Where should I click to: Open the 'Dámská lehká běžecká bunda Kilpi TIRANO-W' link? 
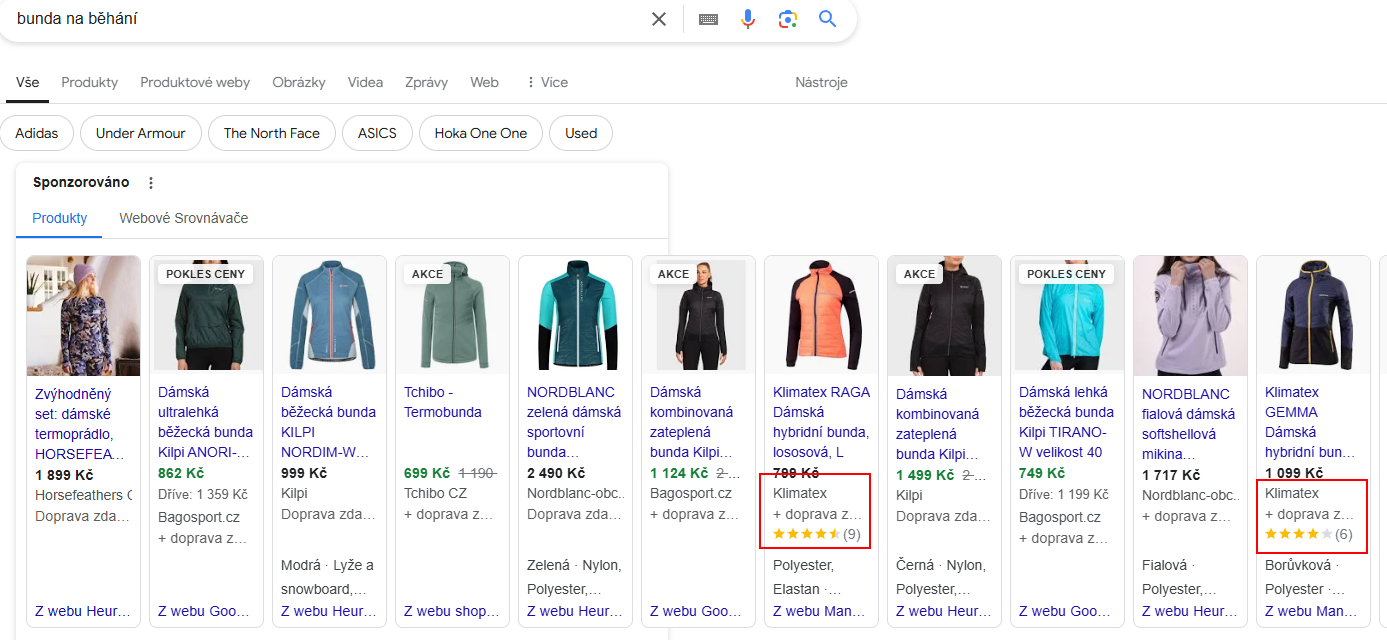1067,422
